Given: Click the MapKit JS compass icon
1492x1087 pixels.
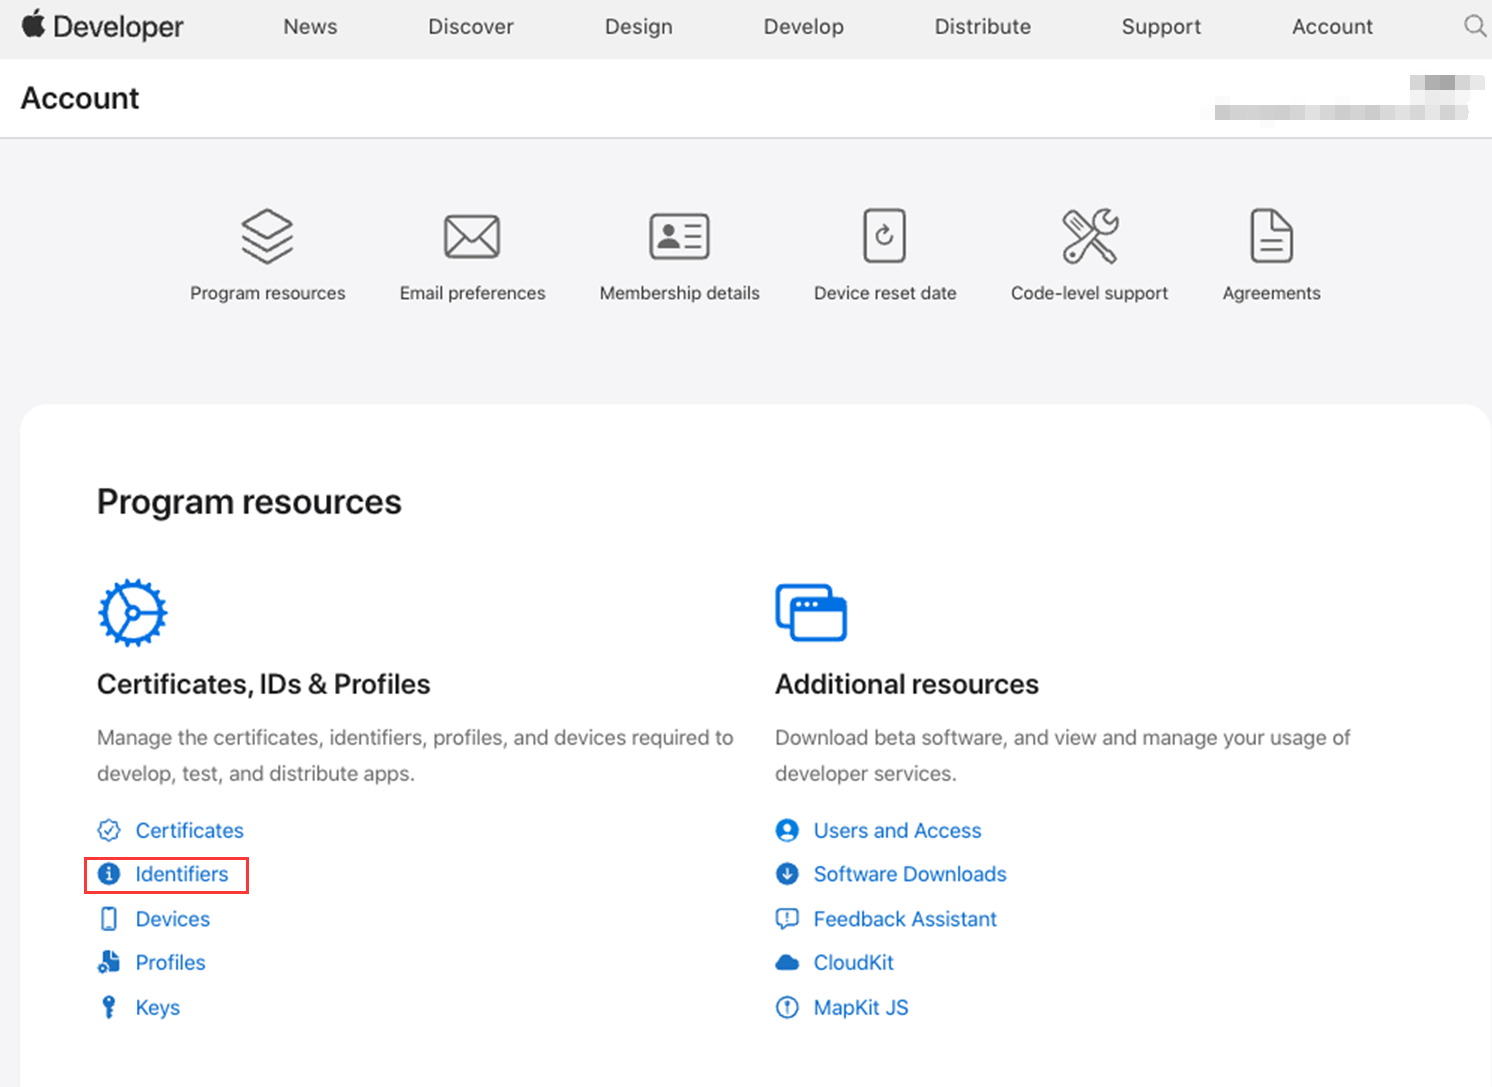Looking at the screenshot, I should click(x=787, y=1007).
